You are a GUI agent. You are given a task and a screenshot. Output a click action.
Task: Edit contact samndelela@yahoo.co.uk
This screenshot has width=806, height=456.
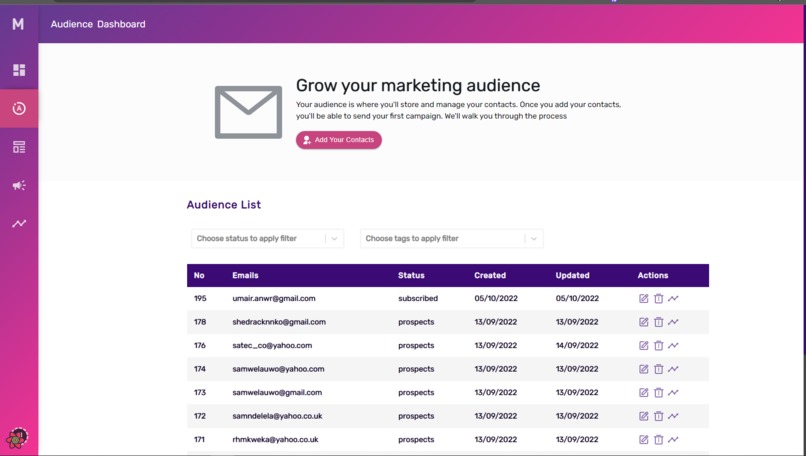tap(644, 416)
